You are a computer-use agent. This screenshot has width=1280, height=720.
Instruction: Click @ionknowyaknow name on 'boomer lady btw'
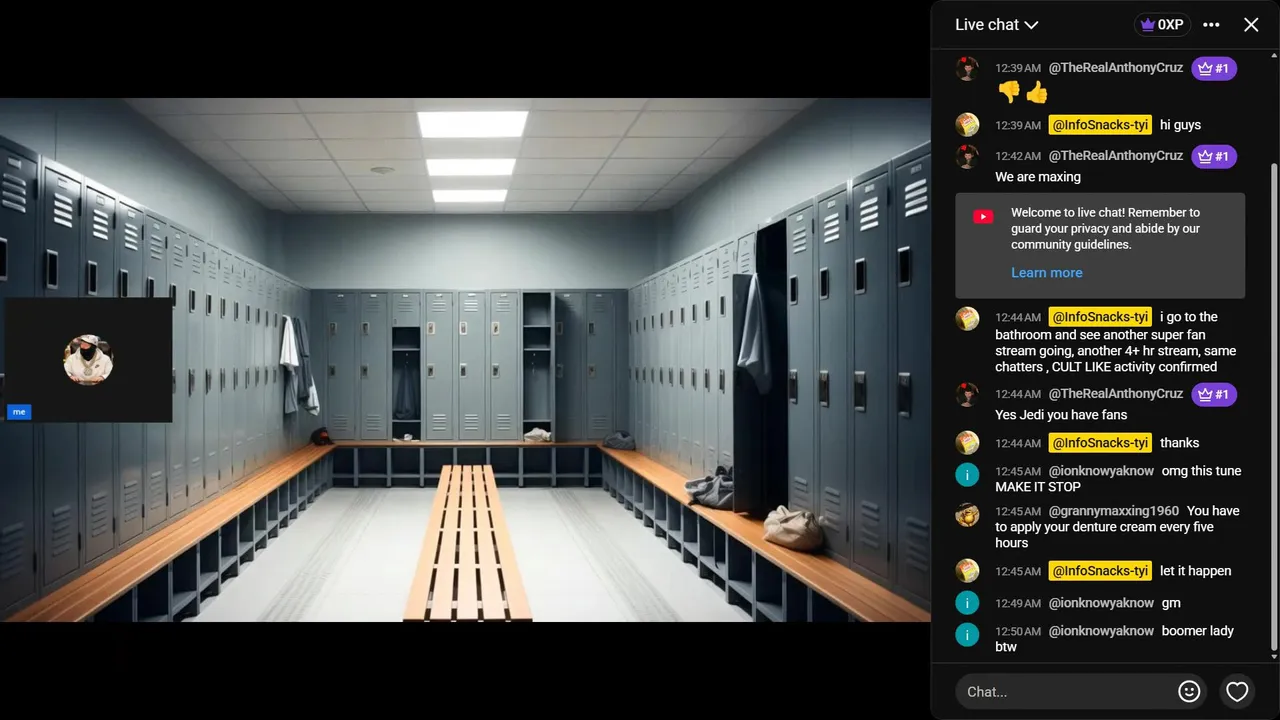(1101, 631)
